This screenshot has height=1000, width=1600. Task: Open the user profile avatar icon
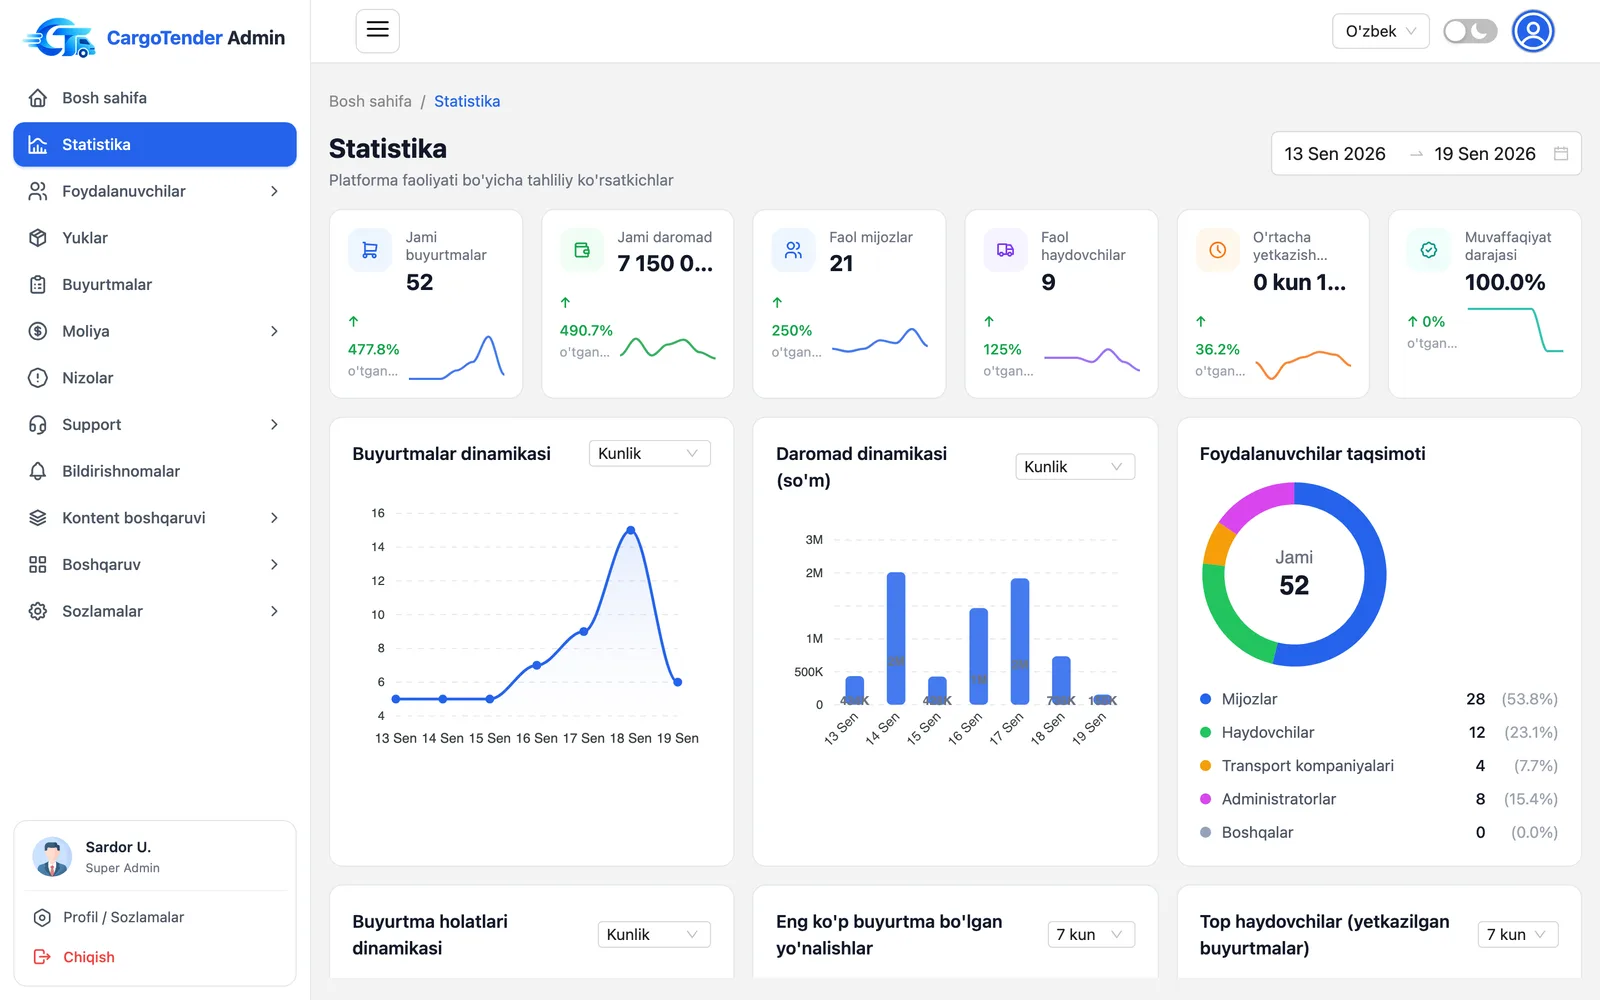click(1533, 31)
